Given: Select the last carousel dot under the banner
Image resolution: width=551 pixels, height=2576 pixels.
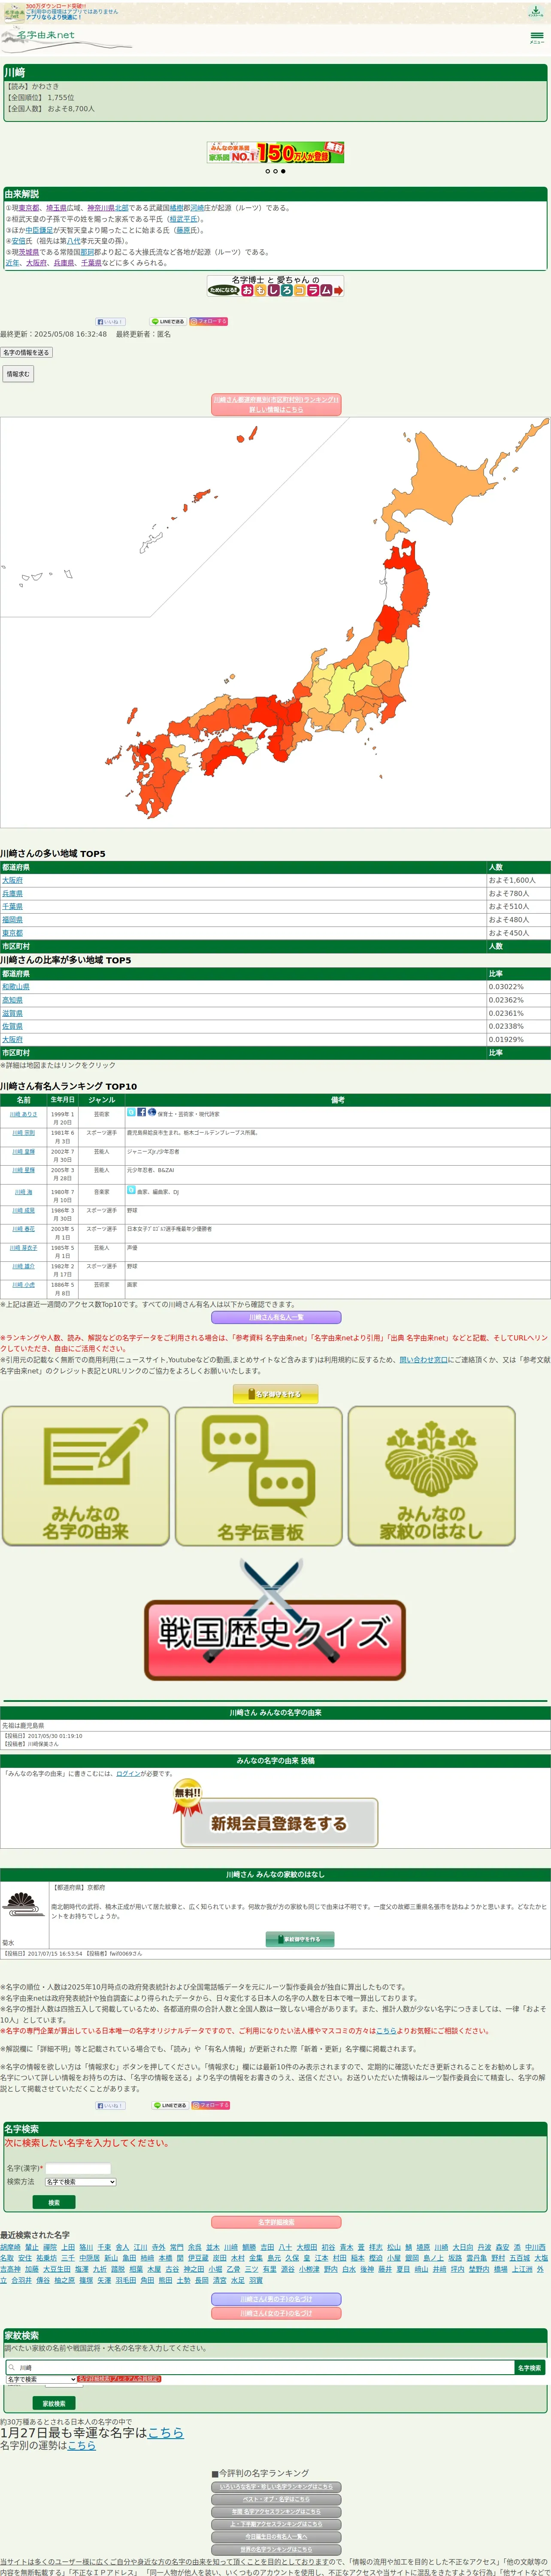Looking at the screenshot, I should click(283, 171).
